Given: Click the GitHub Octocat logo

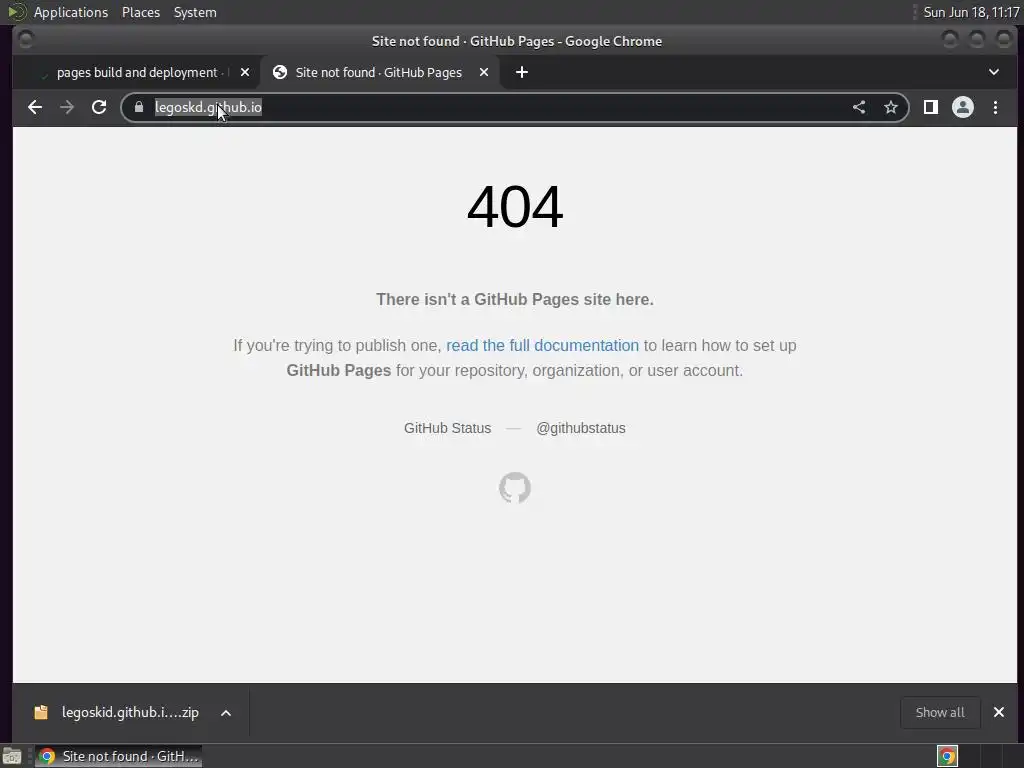Looking at the screenshot, I should (x=515, y=488).
